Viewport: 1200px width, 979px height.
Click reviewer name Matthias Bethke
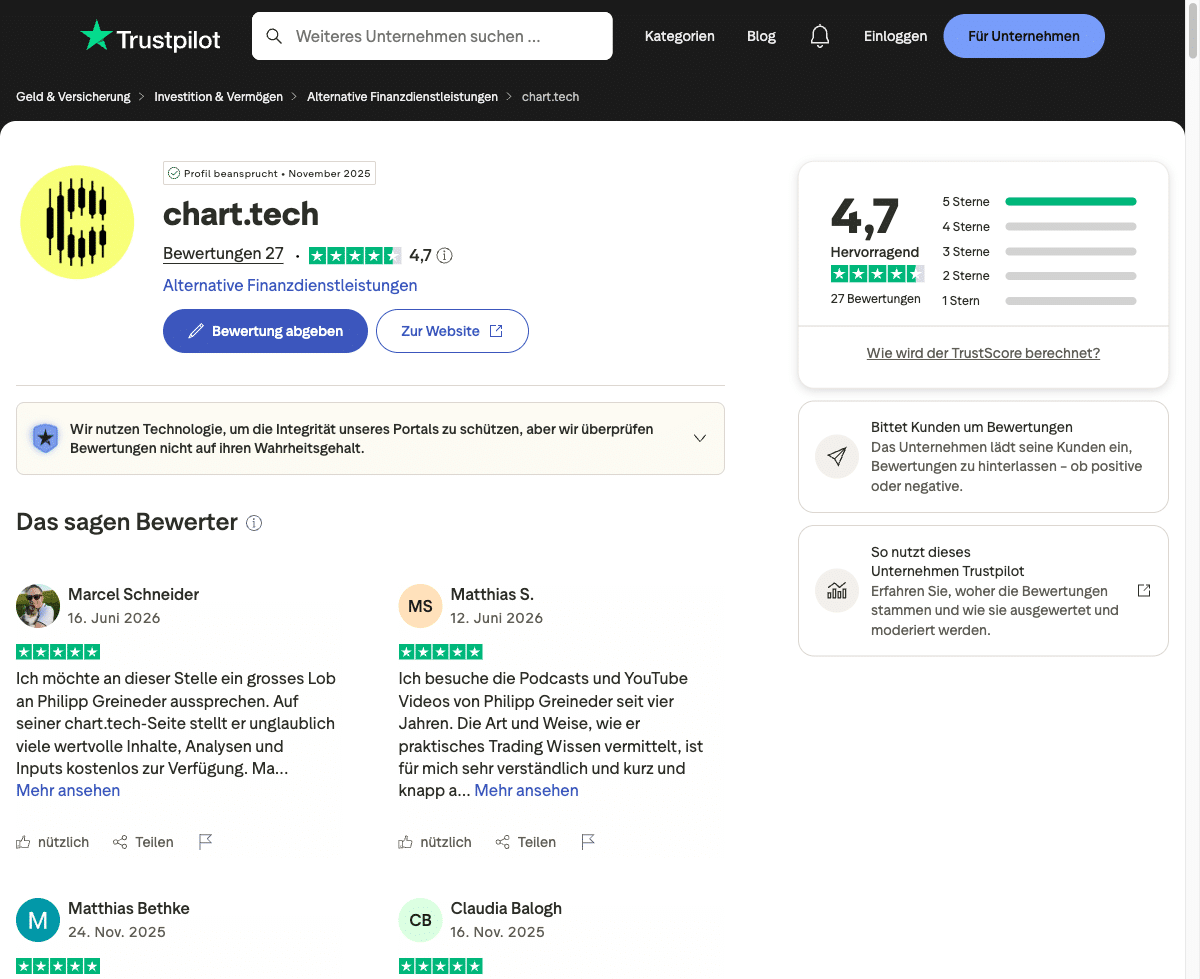128,908
